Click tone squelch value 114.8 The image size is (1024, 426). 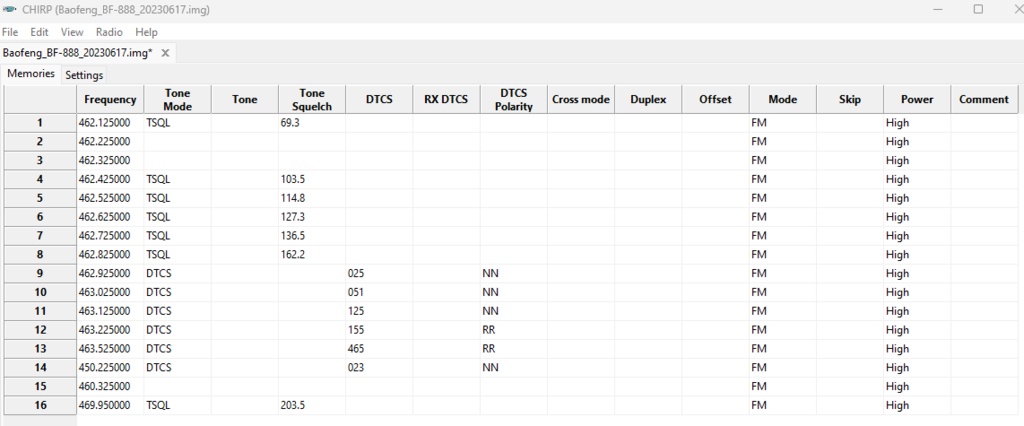[x=312, y=198]
